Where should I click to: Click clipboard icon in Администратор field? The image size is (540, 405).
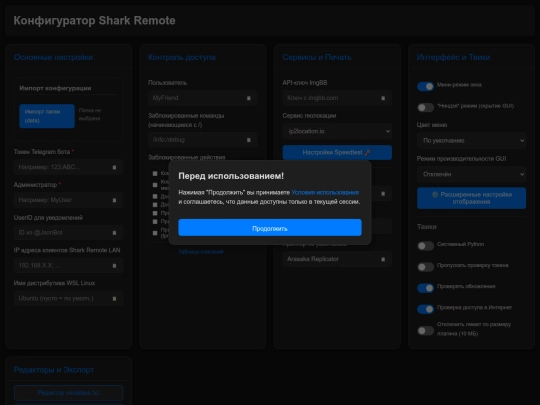pos(114,200)
